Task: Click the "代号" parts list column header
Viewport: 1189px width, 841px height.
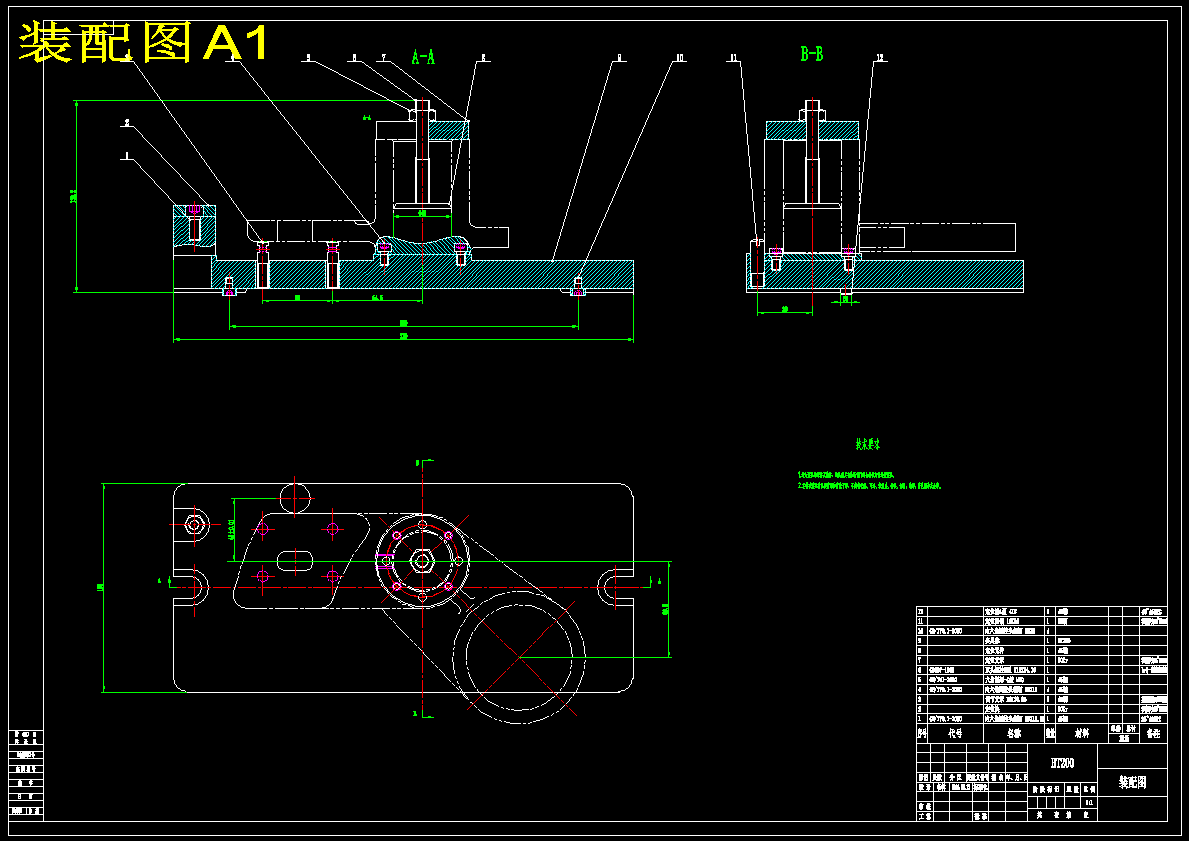Action: [x=955, y=733]
